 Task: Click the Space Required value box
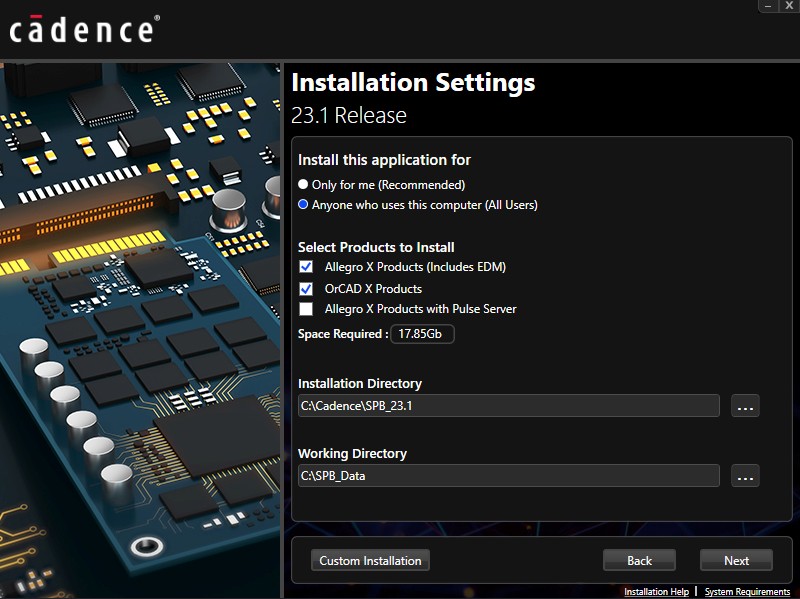[x=422, y=334]
